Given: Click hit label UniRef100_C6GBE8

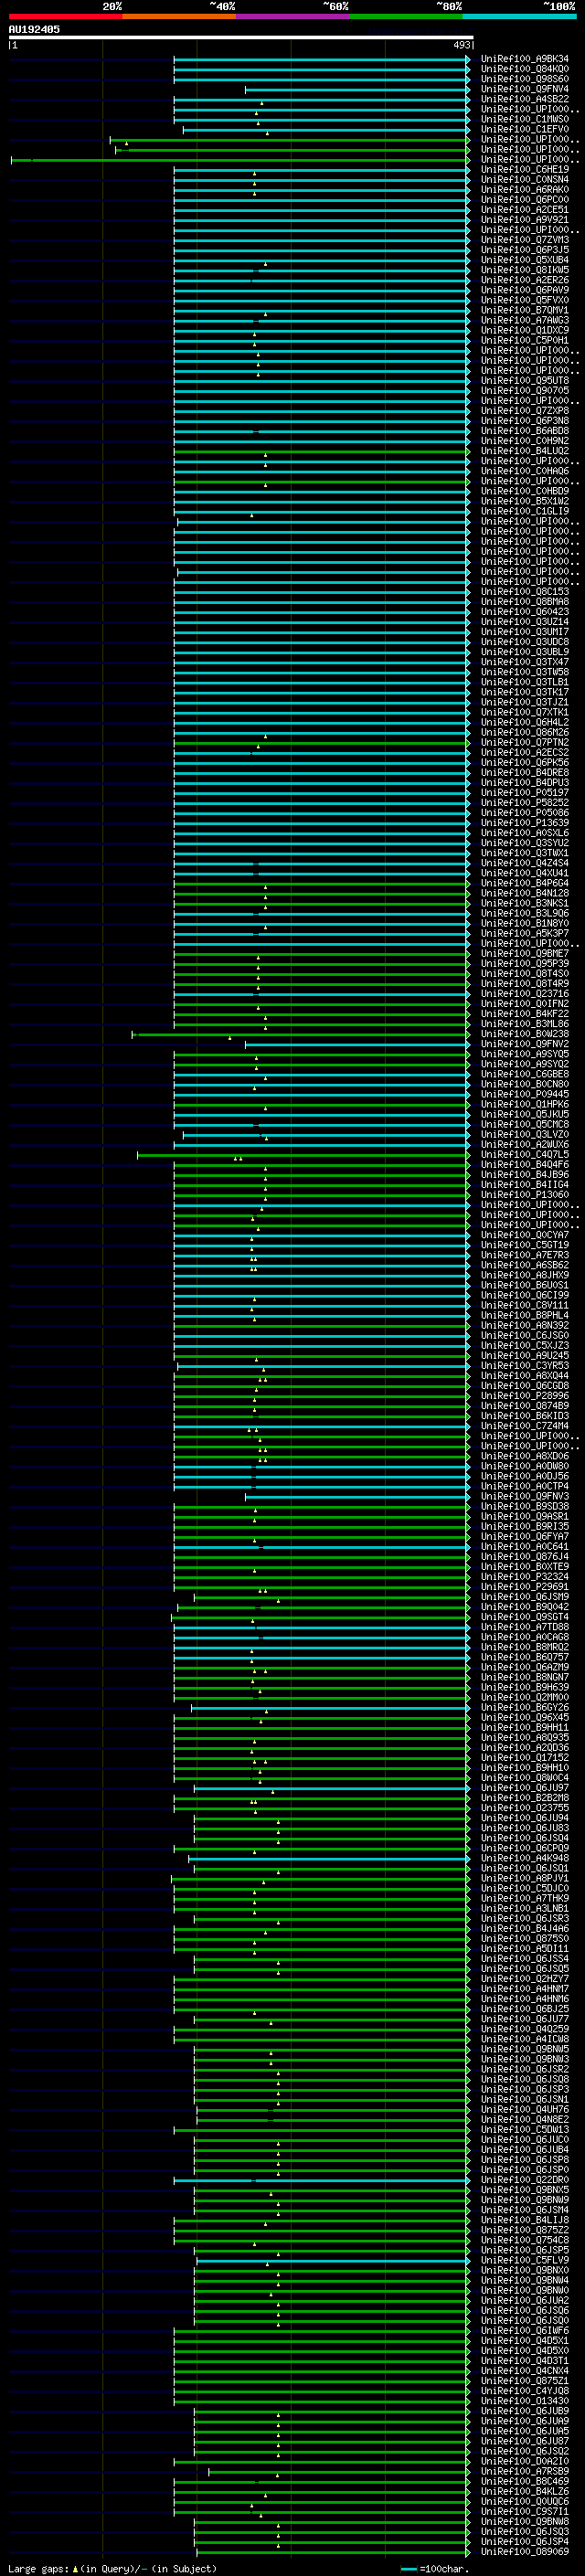Looking at the screenshot, I should click(x=525, y=1074).
